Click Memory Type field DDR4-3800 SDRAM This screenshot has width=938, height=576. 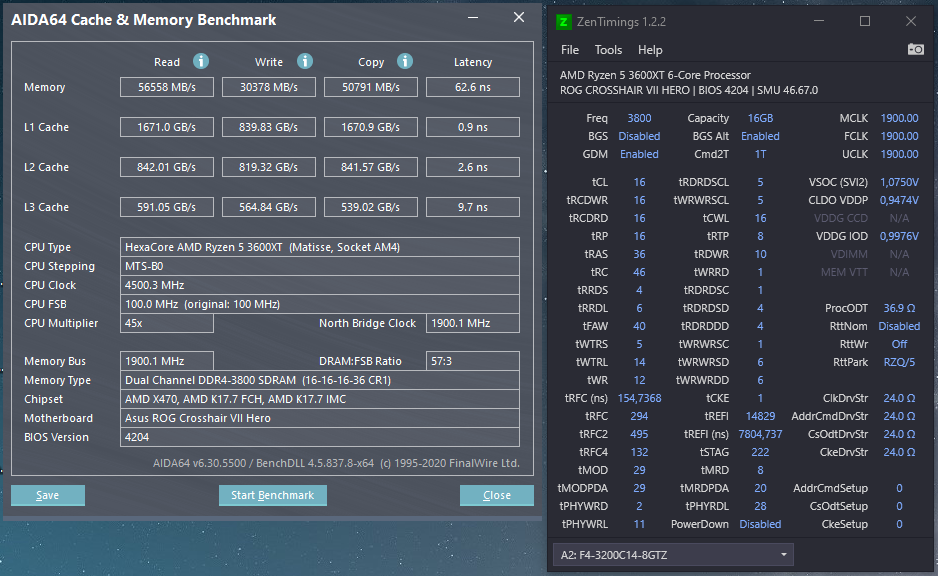click(319, 380)
